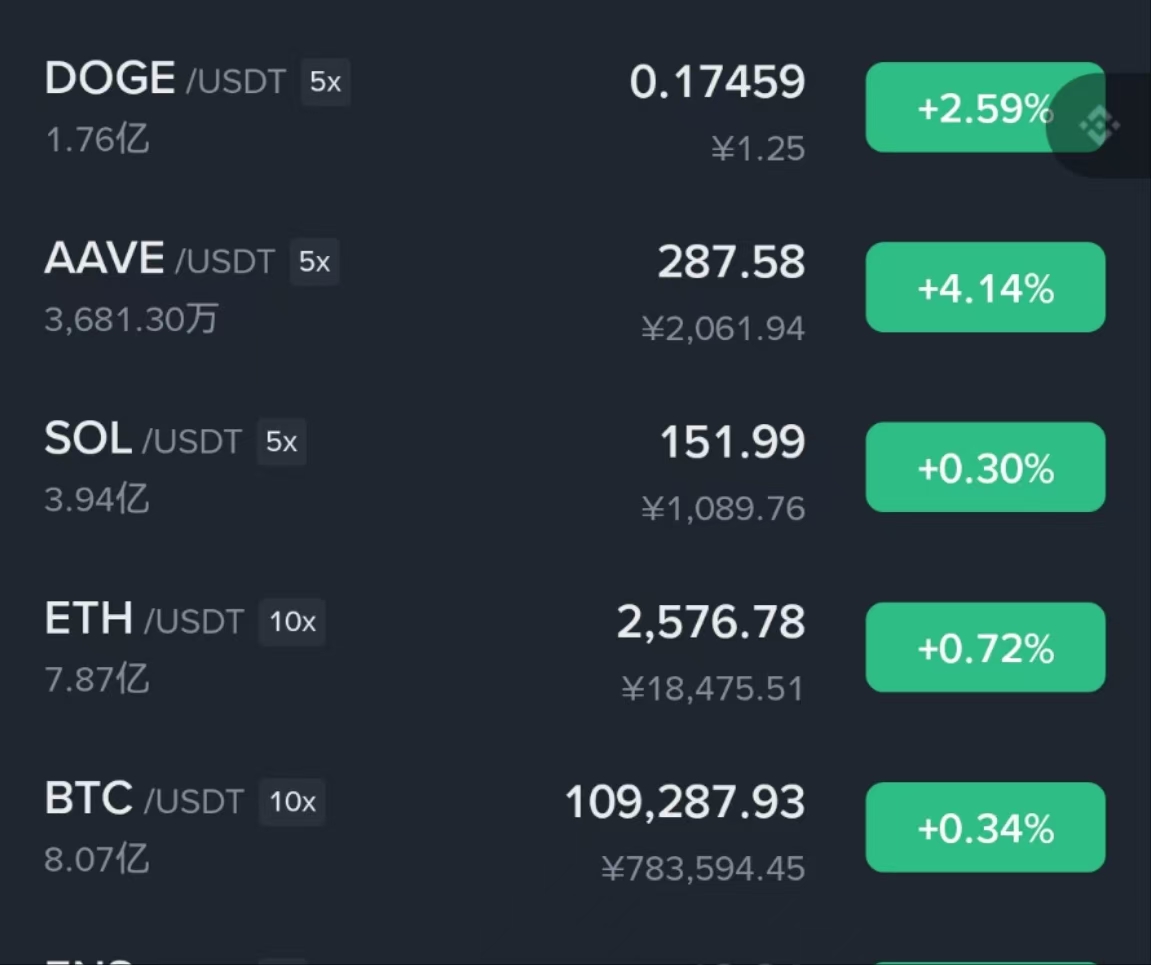Open the AAVE/USDT trading pair

click(576, 288)
